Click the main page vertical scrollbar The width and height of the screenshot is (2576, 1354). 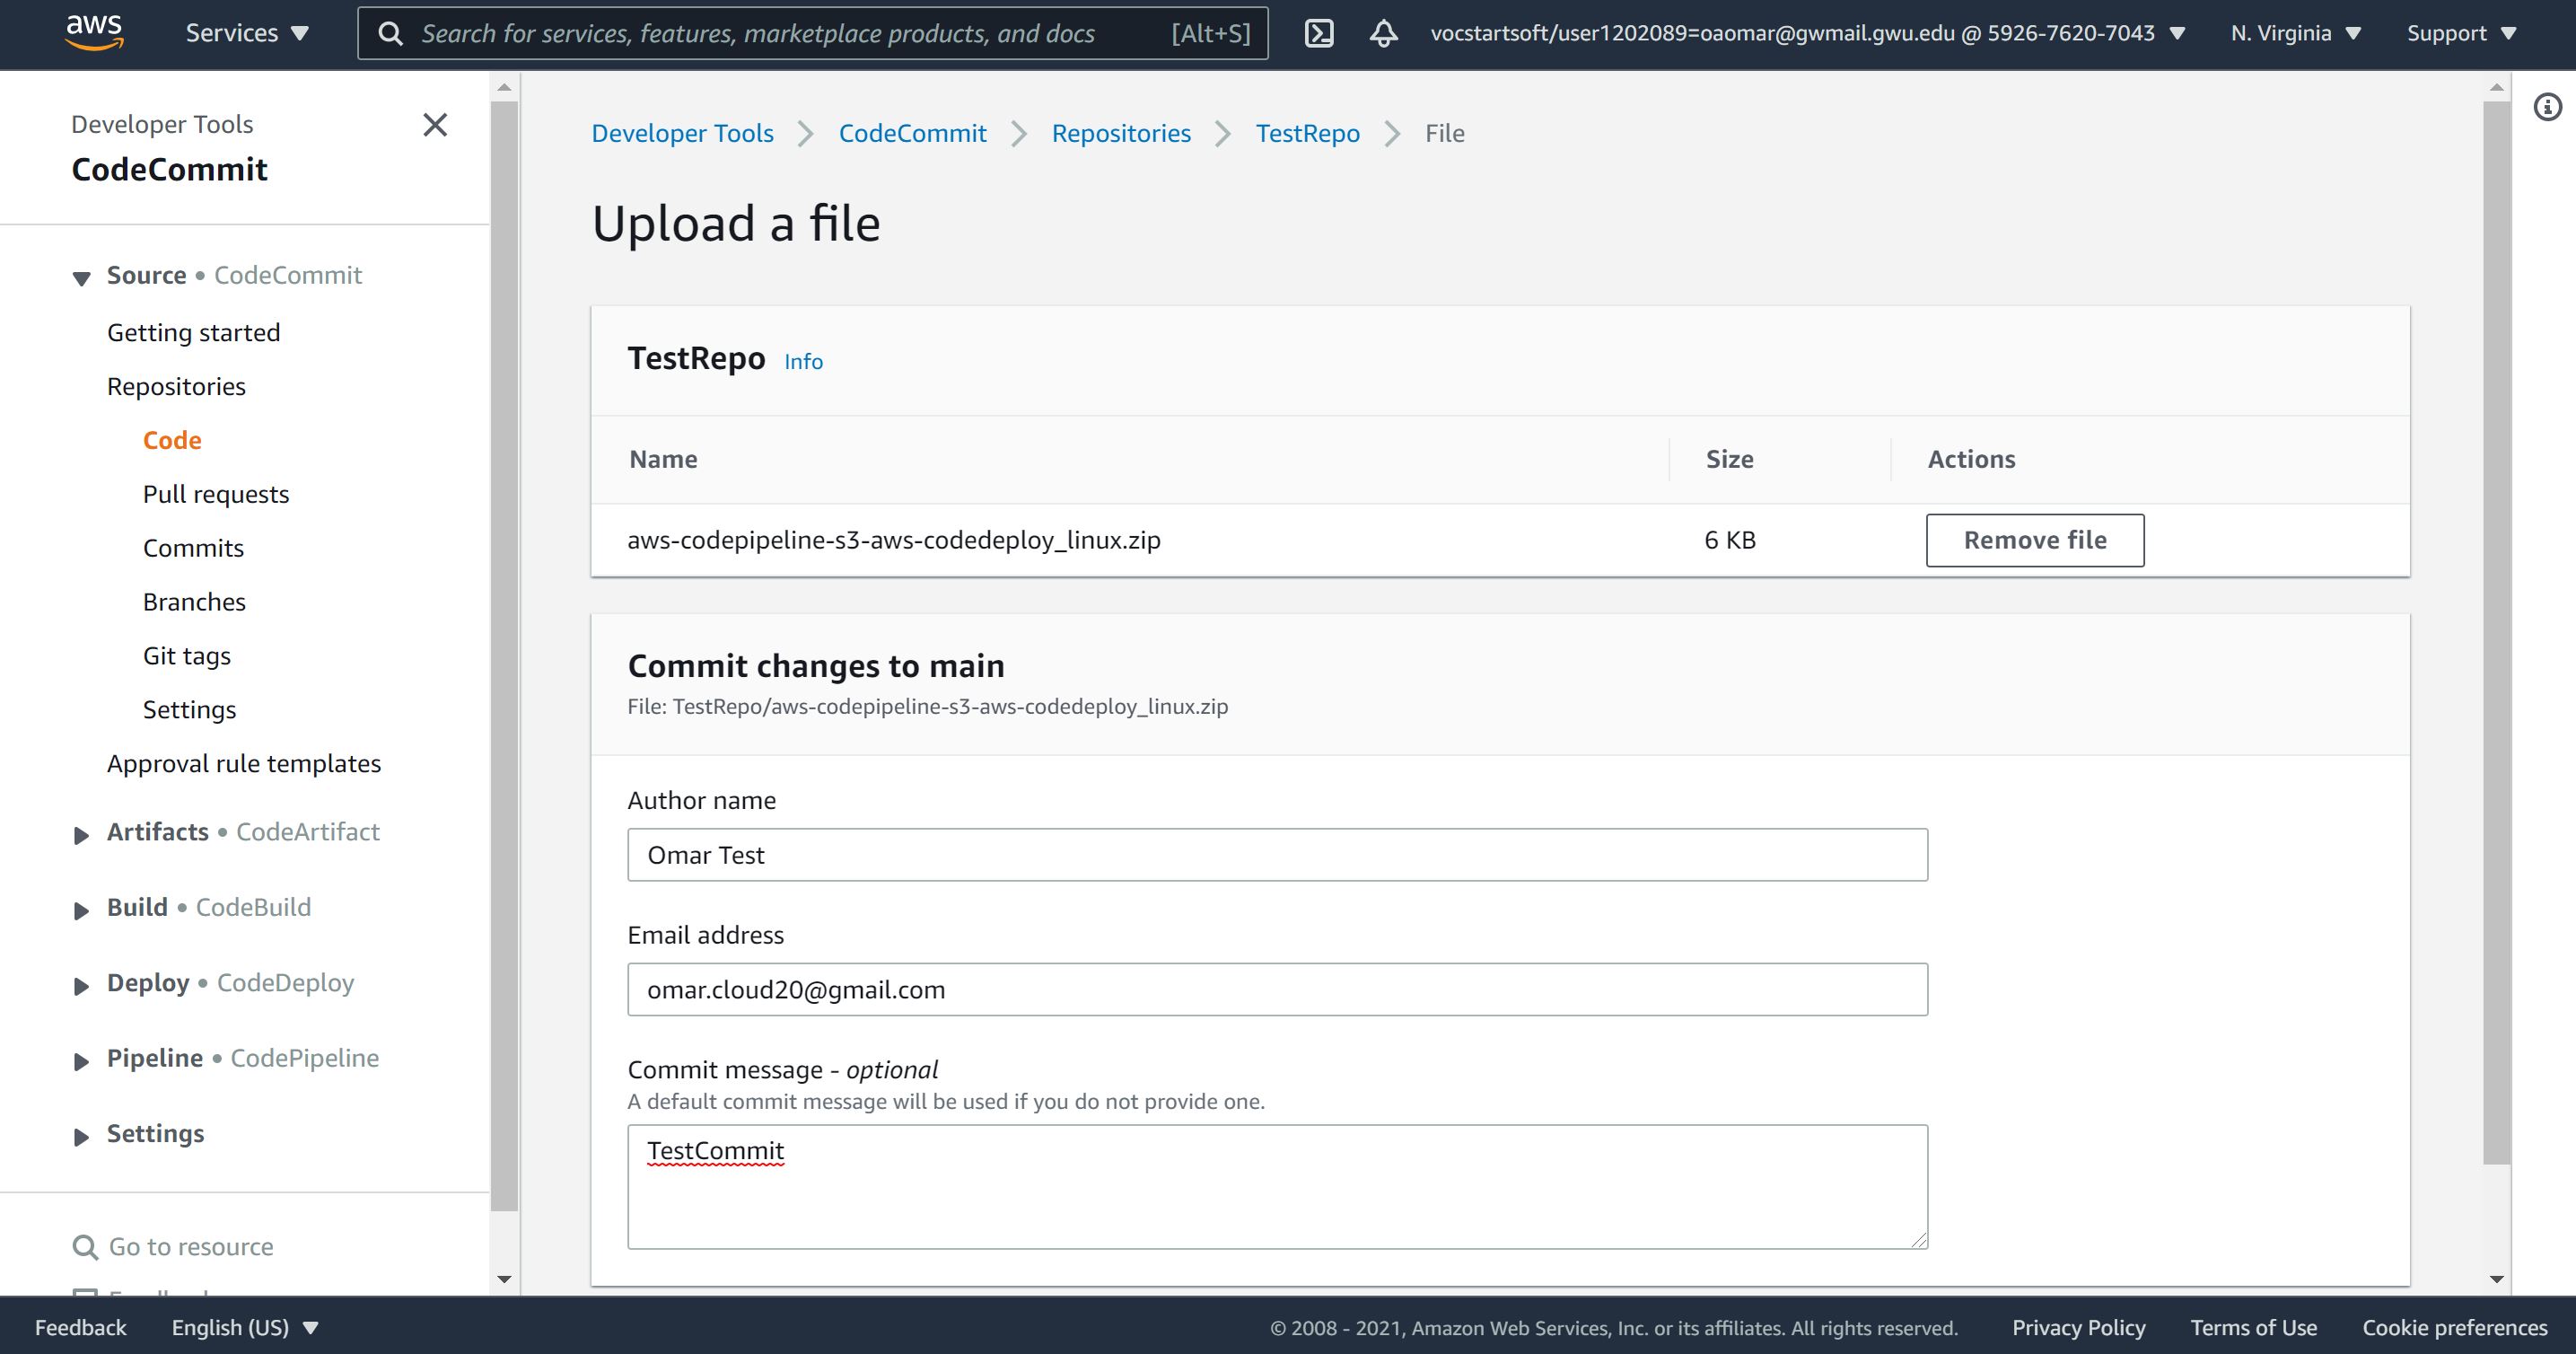click(x=2496, y=632)
